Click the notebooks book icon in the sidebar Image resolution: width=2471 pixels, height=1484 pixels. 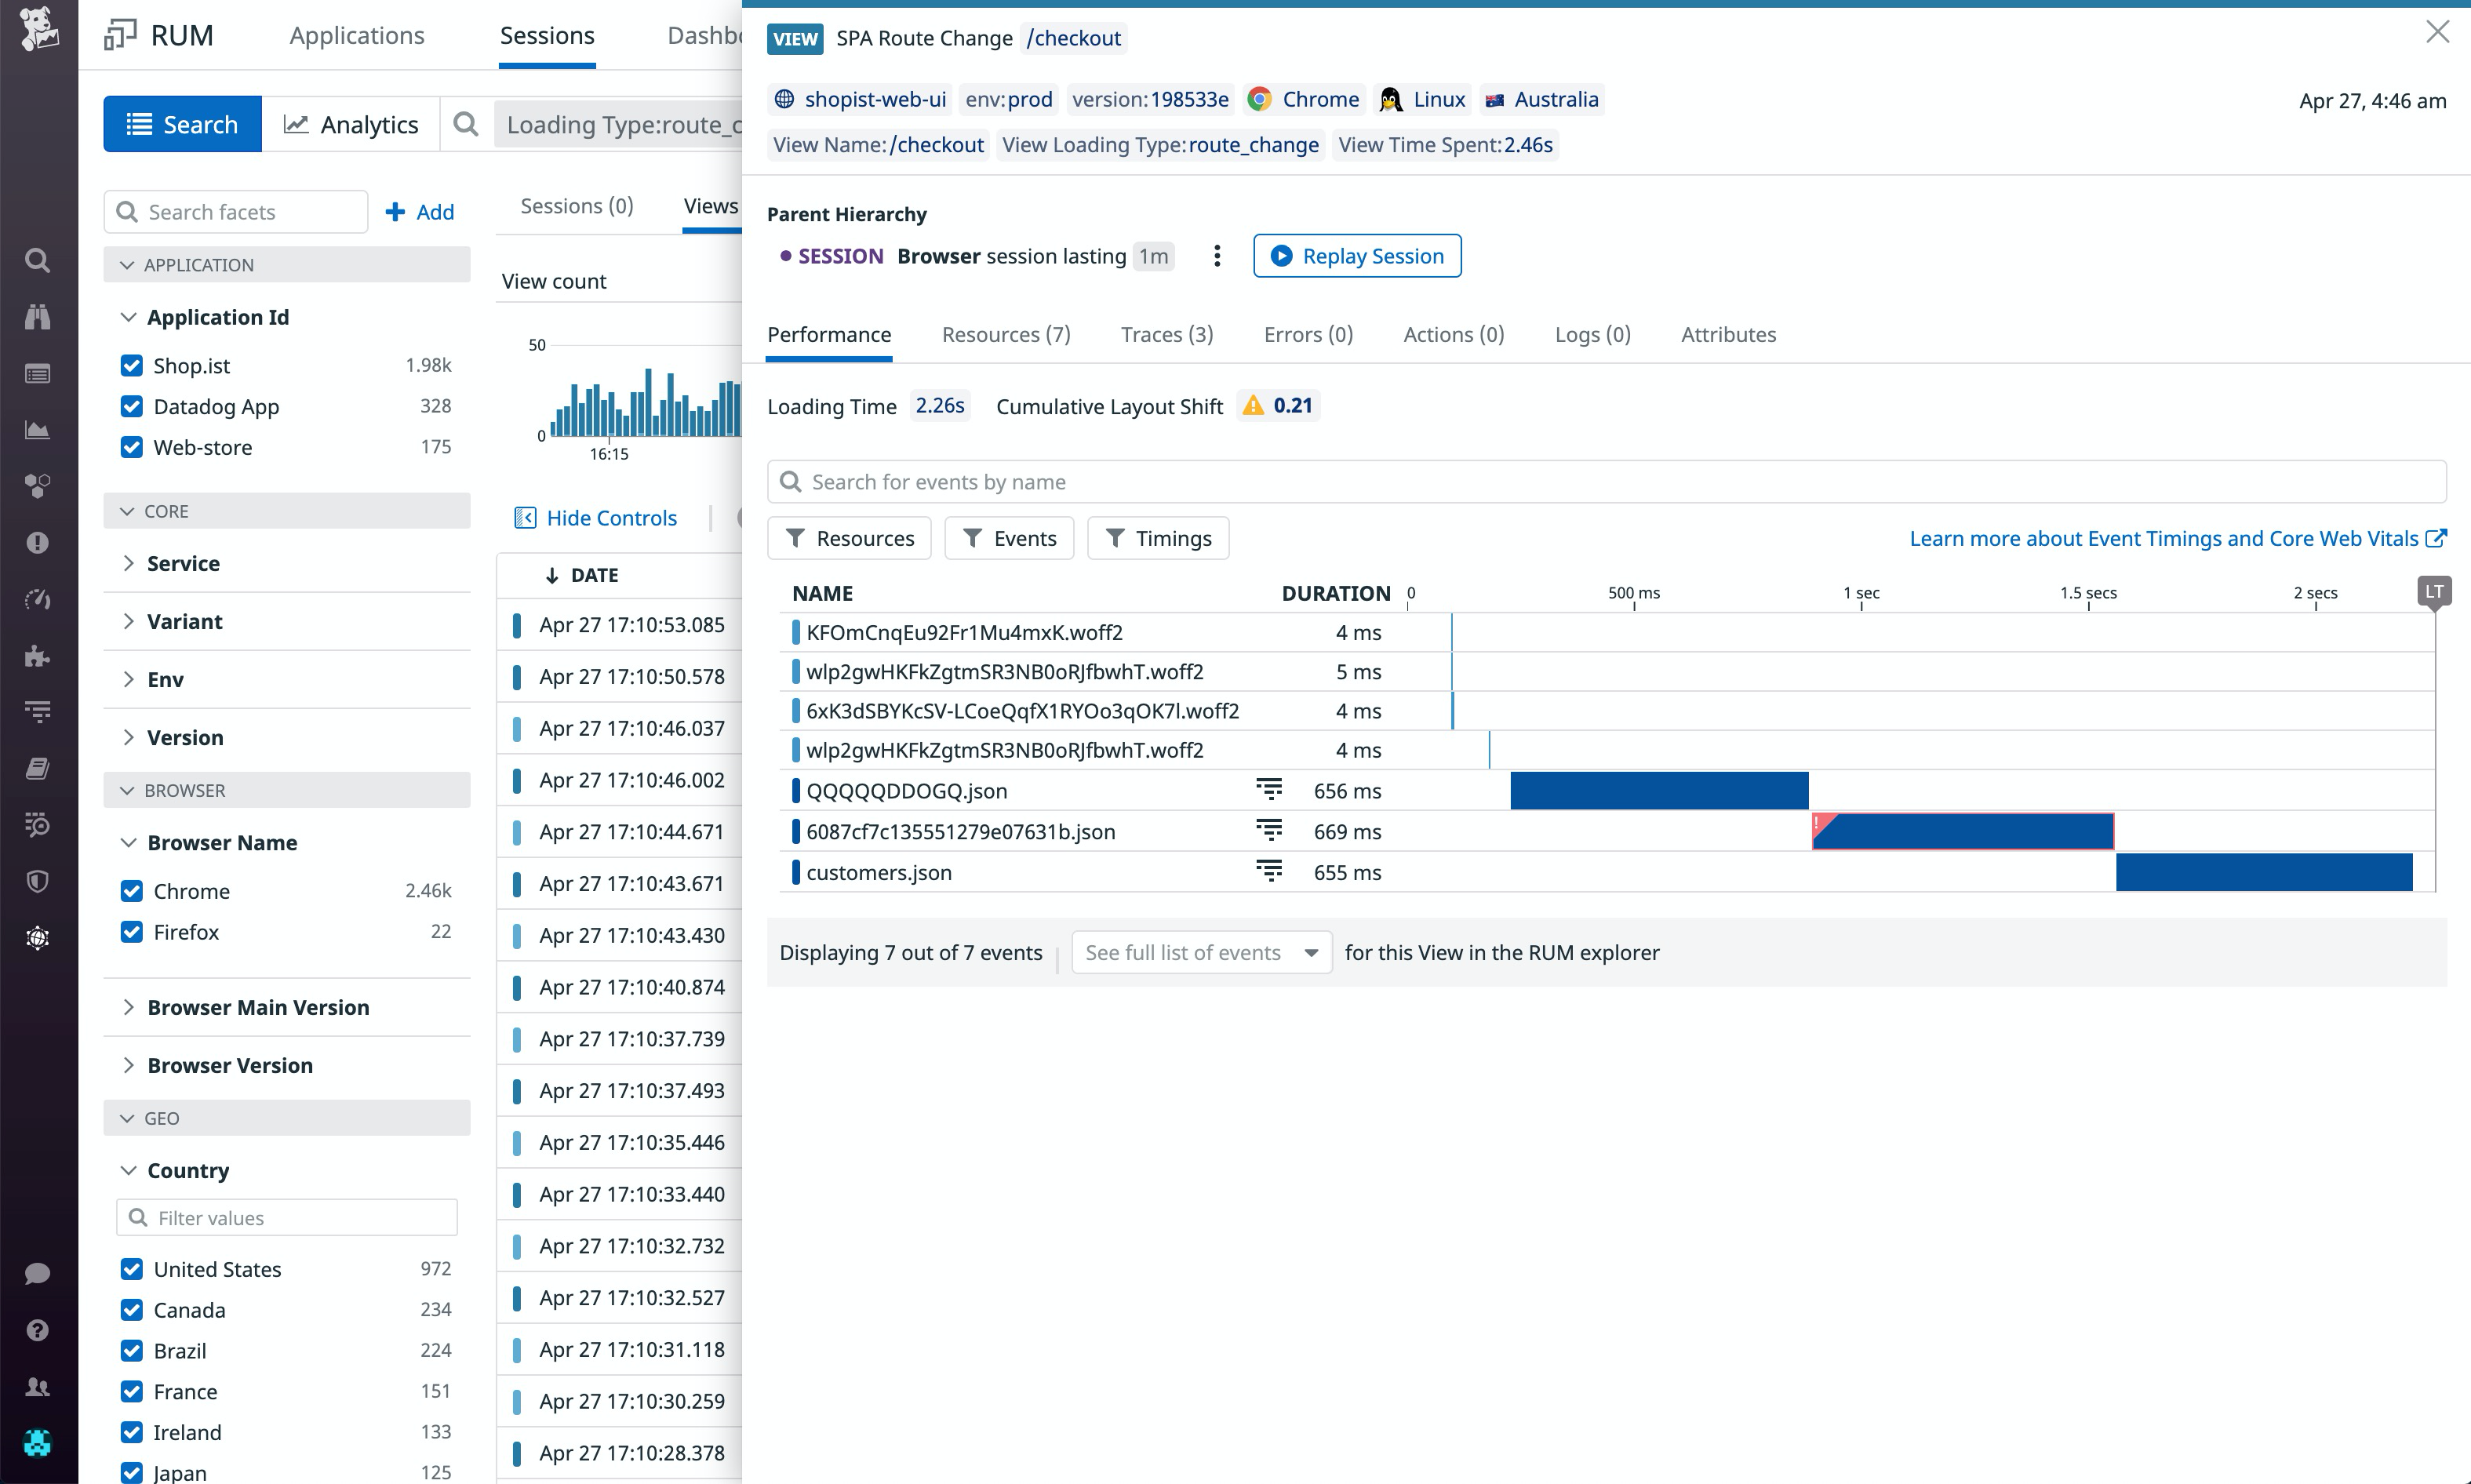click(x=37, y=767)
